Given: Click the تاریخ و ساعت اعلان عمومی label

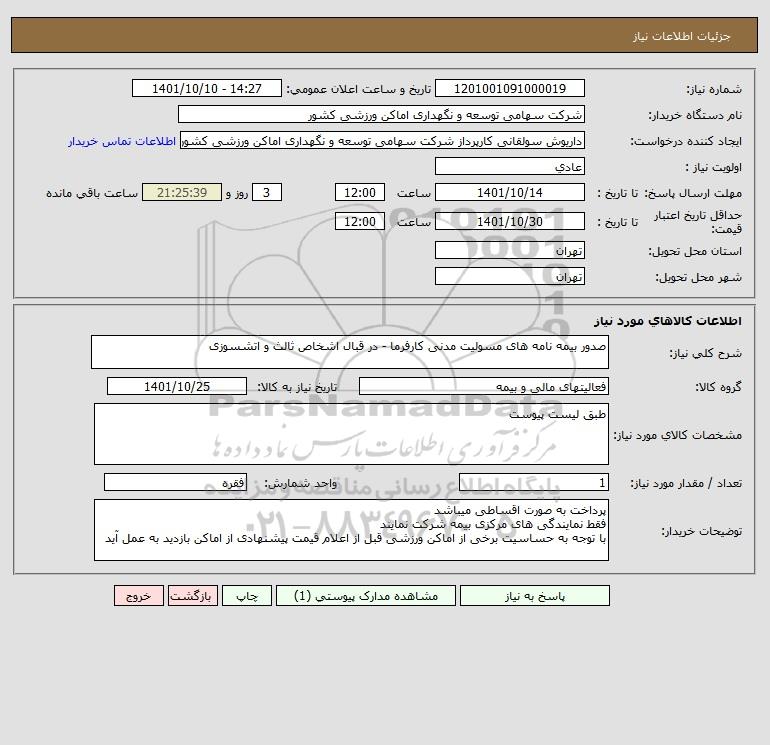Looking at the screenshot, I should point(359,89).
